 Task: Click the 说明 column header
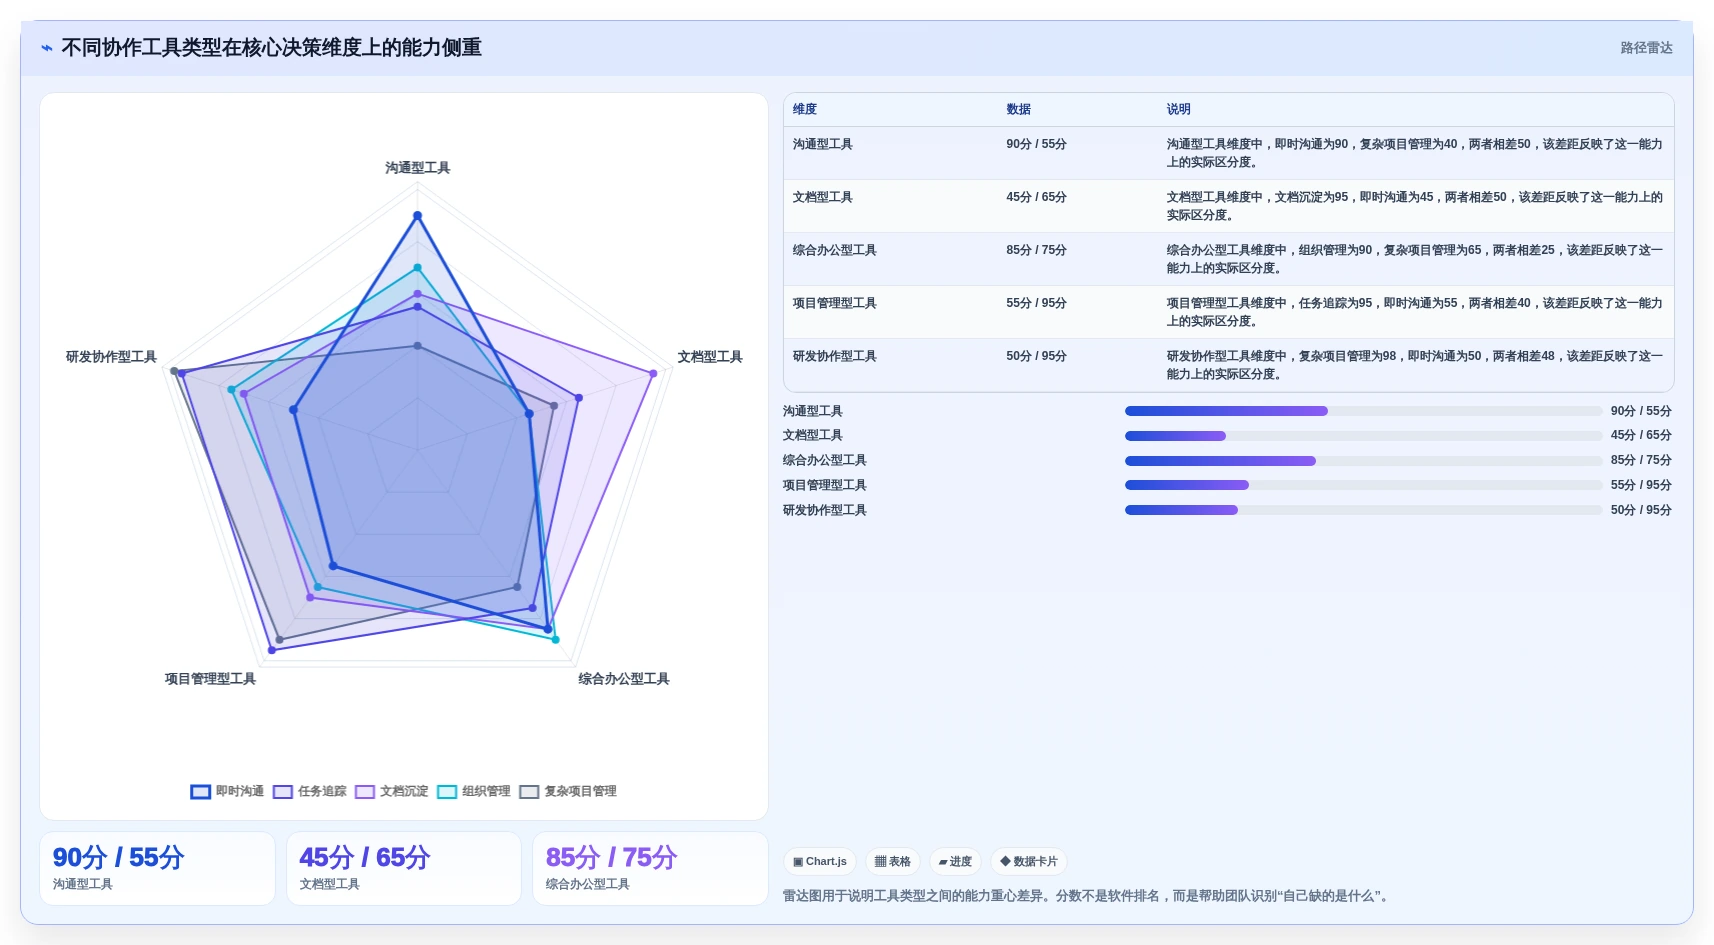tap(1178, 109)
